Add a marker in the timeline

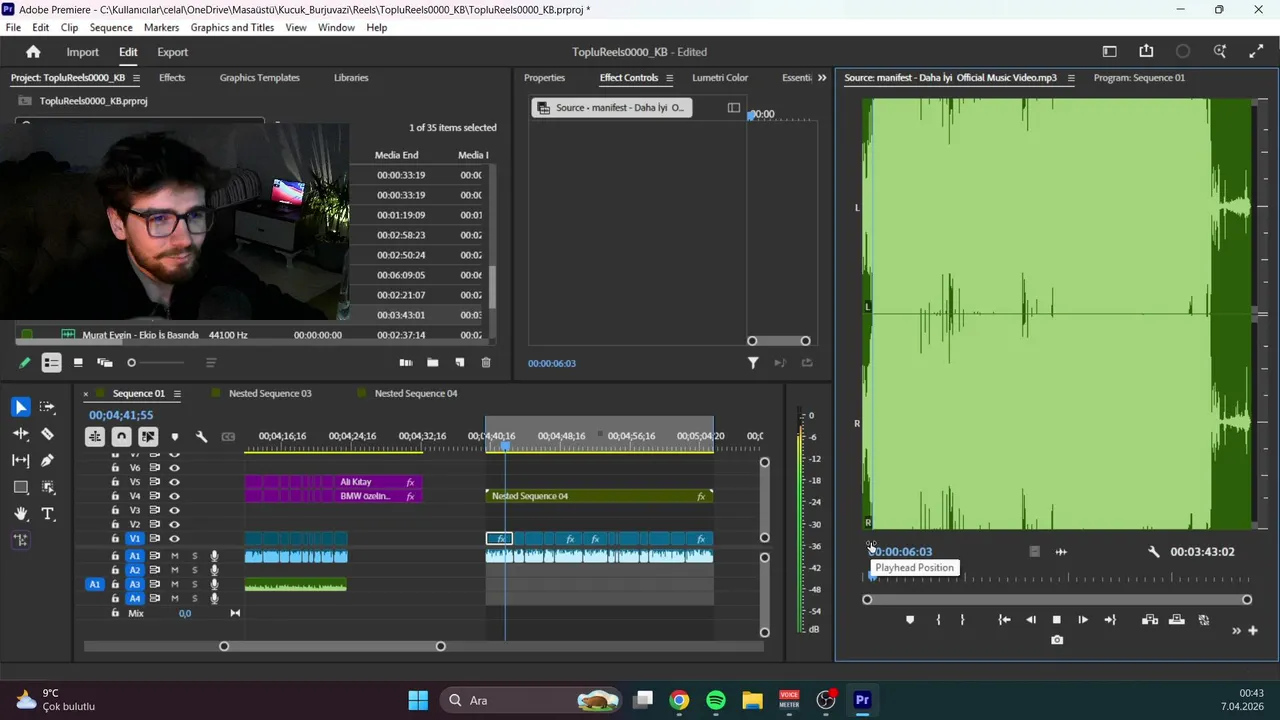[x=175, y=436]
